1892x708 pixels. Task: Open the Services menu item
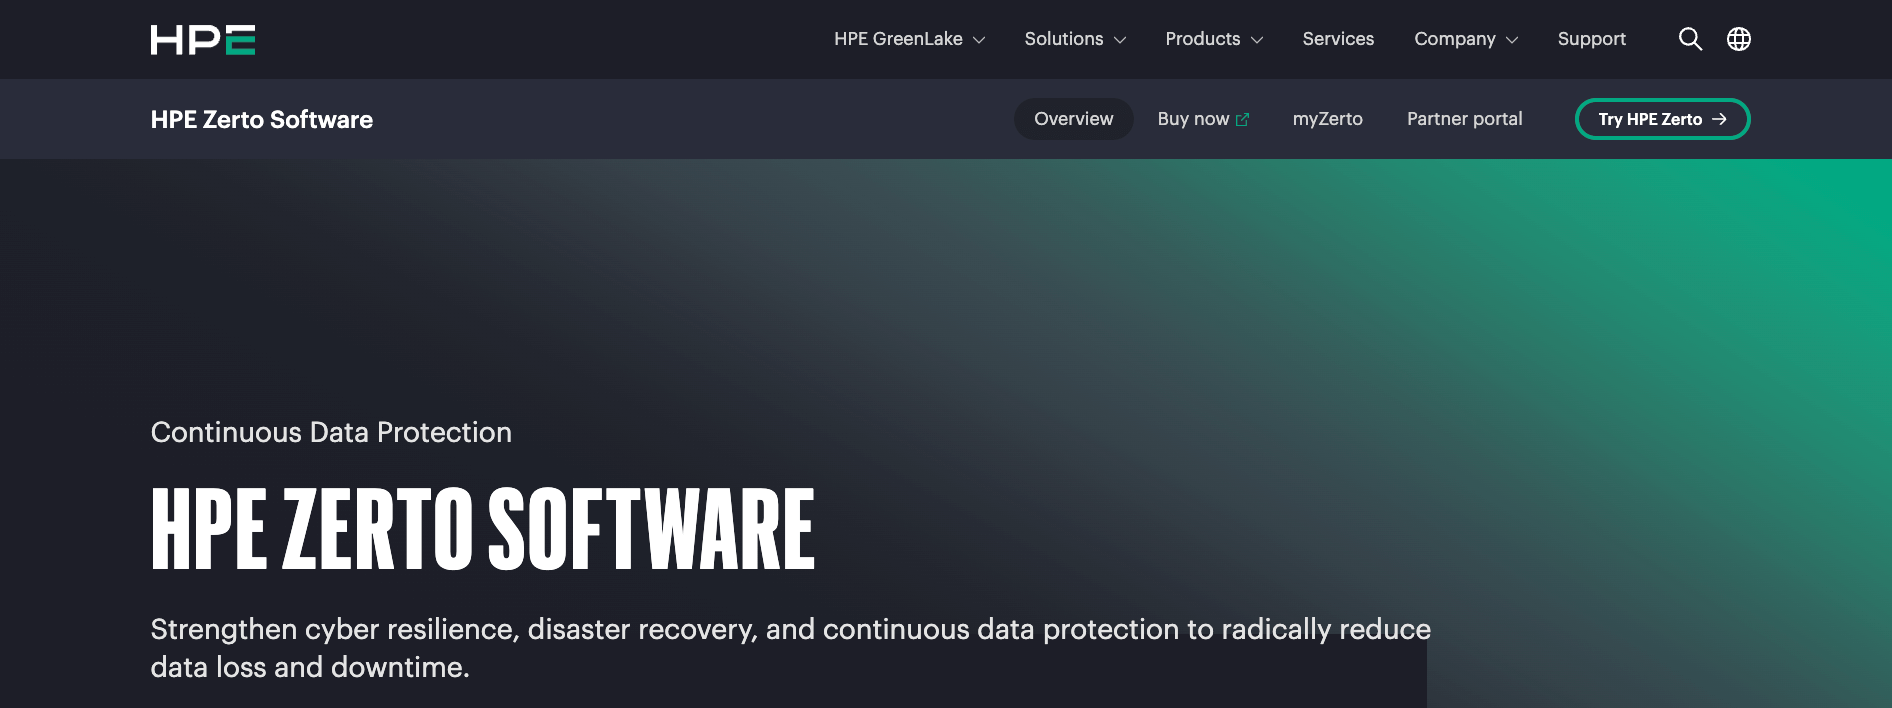coord(1338,39)
